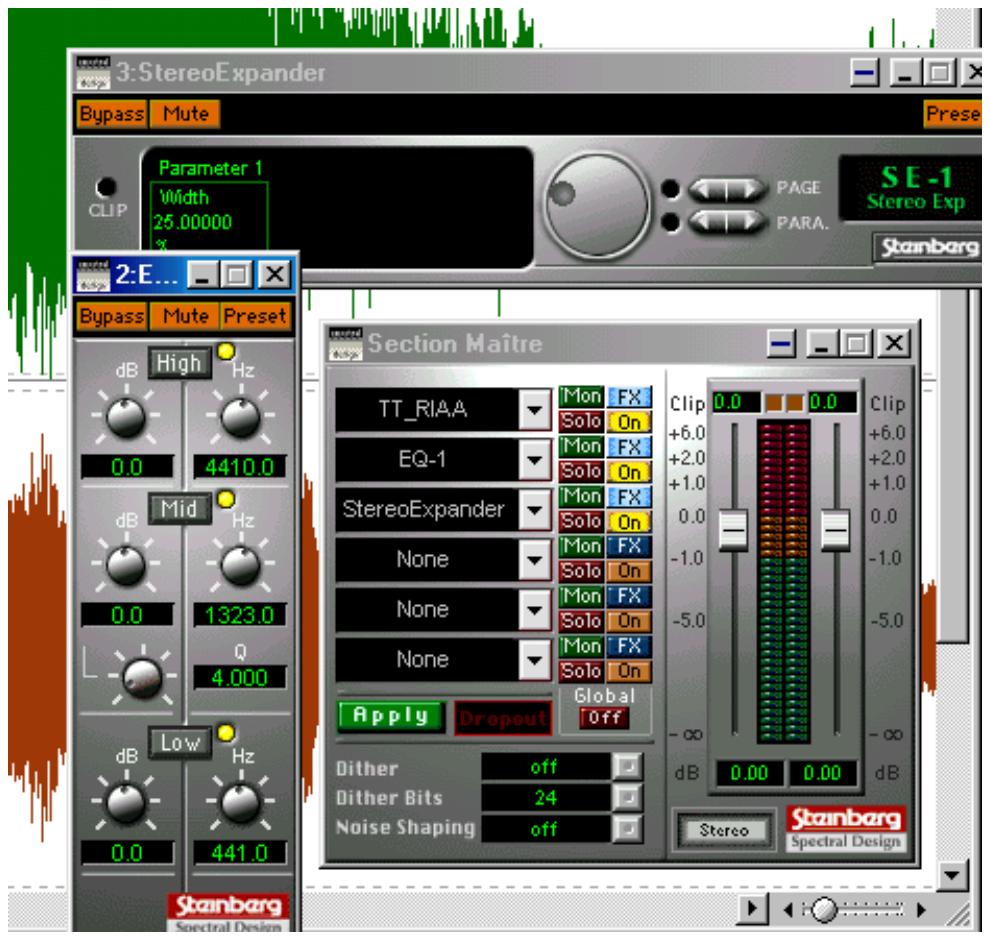
Task: Click the StereoExpander large value dial
Action: (597, 206)
